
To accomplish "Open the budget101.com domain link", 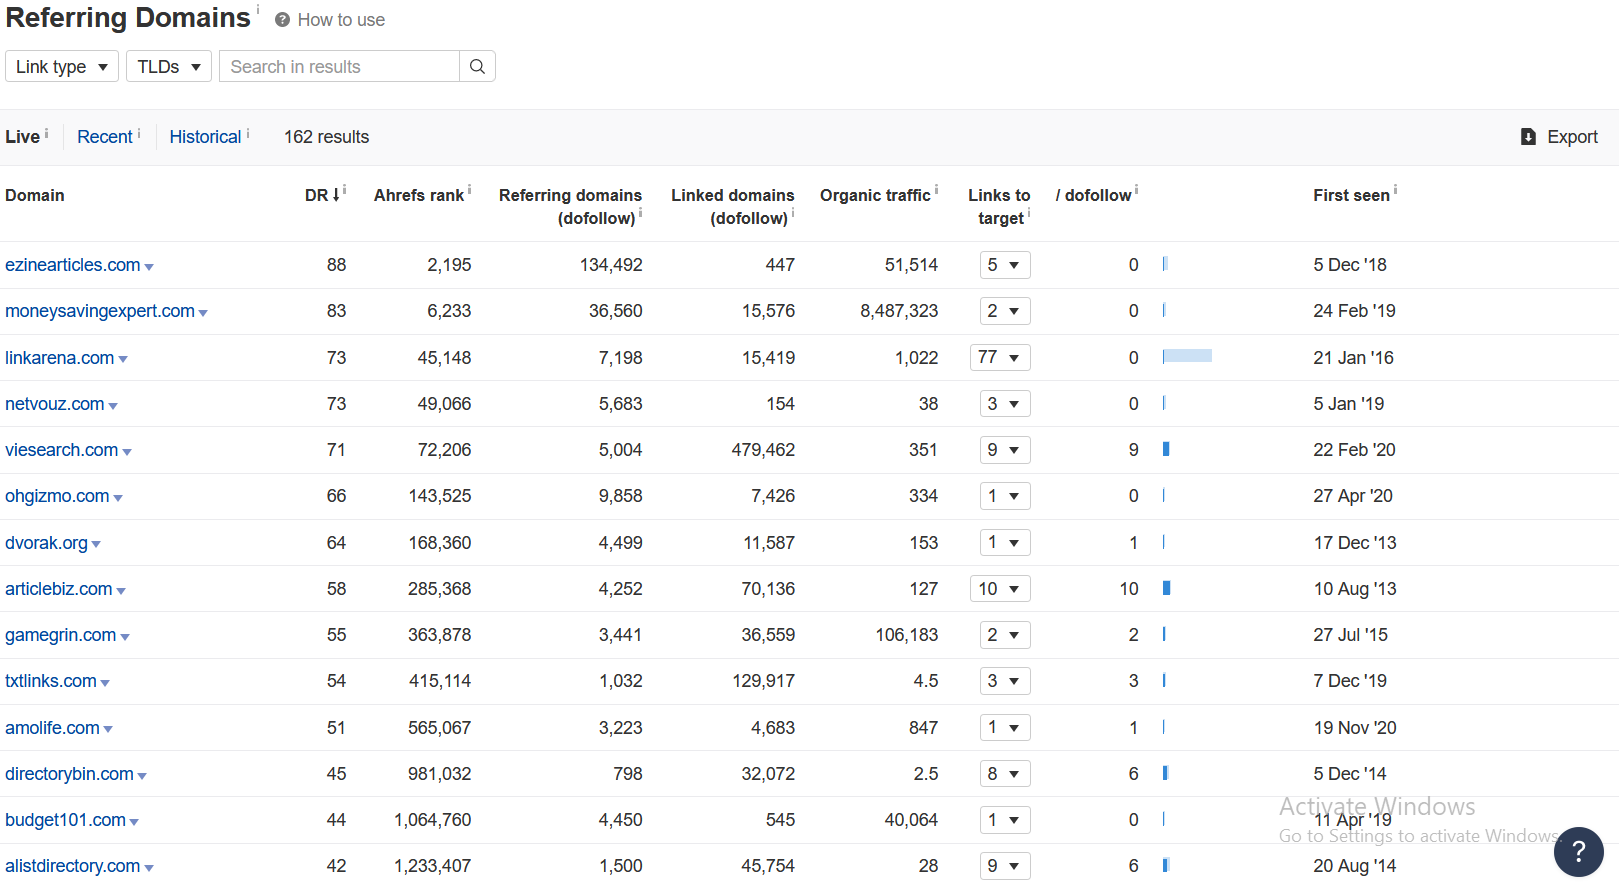I will [x=65, y=820].
